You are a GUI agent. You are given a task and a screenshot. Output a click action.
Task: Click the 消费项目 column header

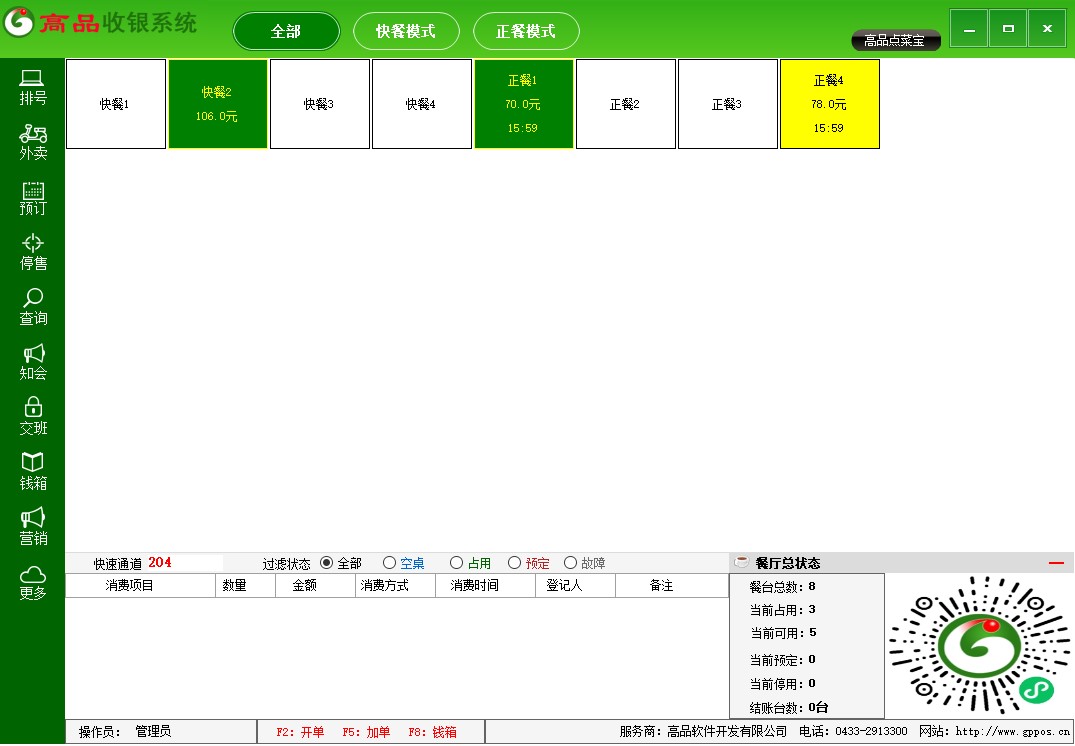(130, 586)
